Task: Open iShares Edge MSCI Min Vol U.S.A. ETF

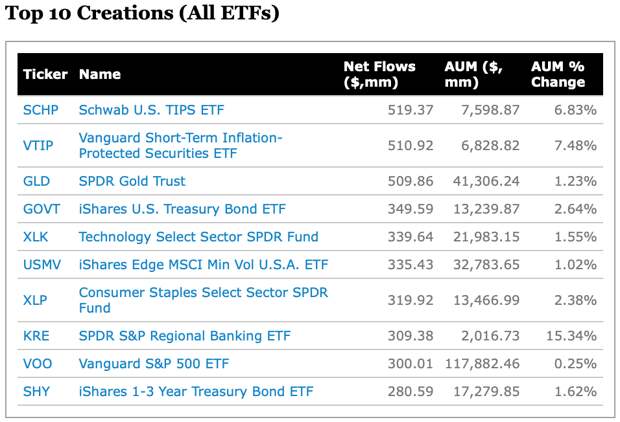Action: tap(203, 265)
